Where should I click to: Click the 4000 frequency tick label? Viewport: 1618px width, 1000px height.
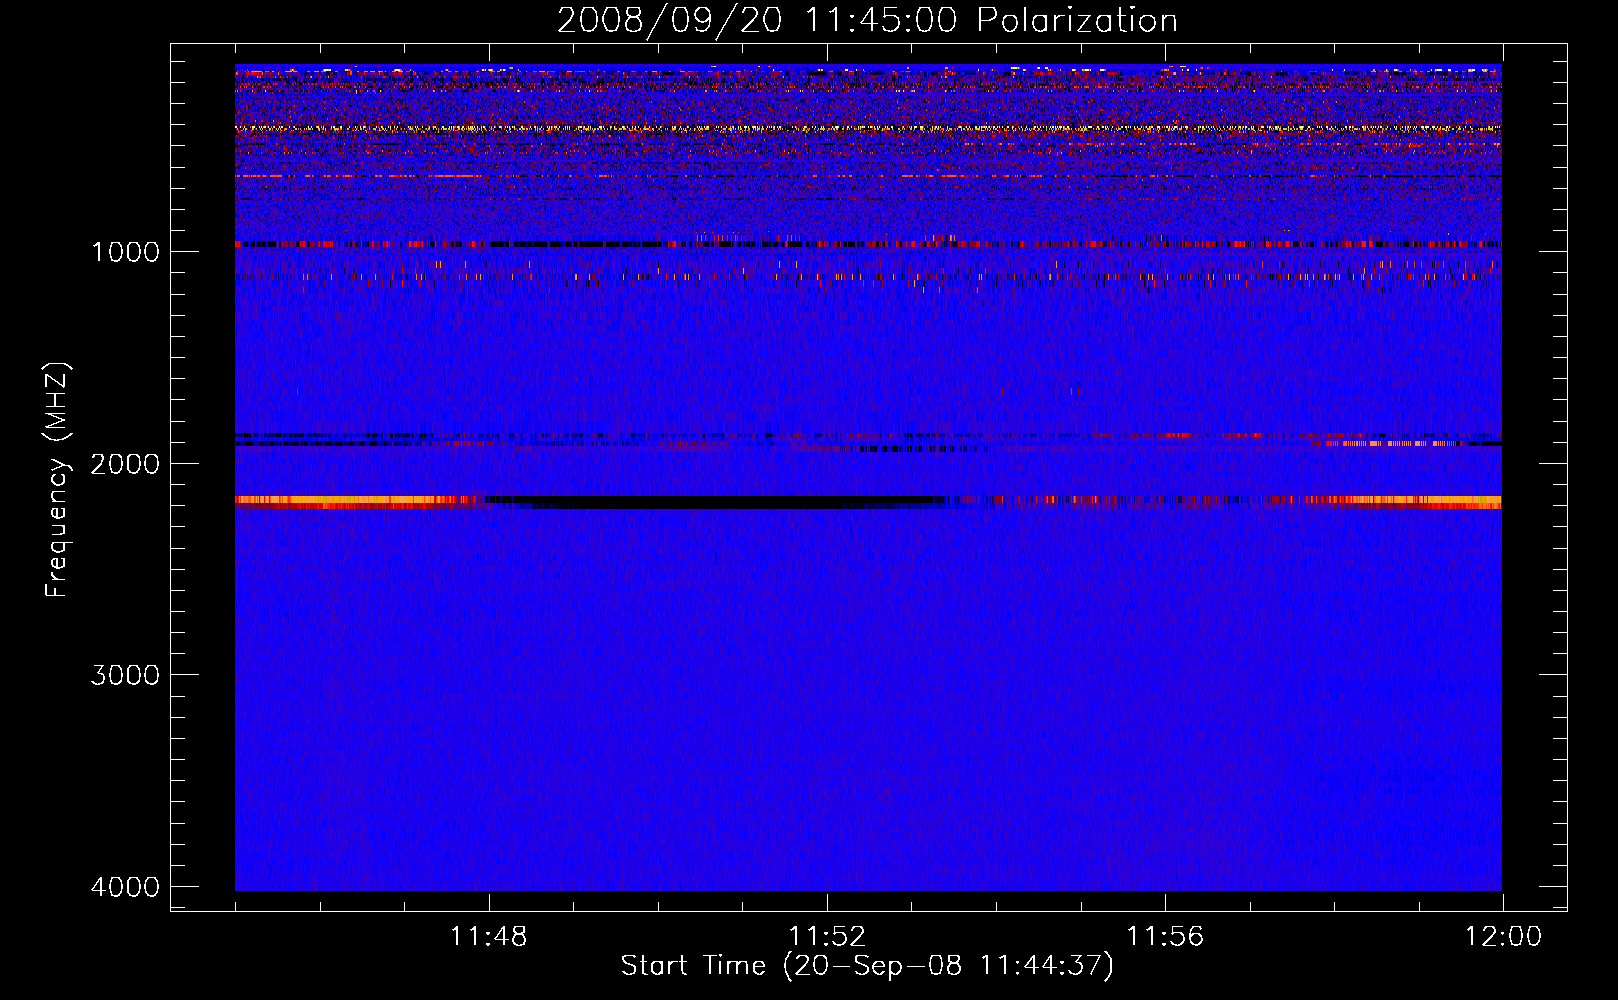(125, 886)
